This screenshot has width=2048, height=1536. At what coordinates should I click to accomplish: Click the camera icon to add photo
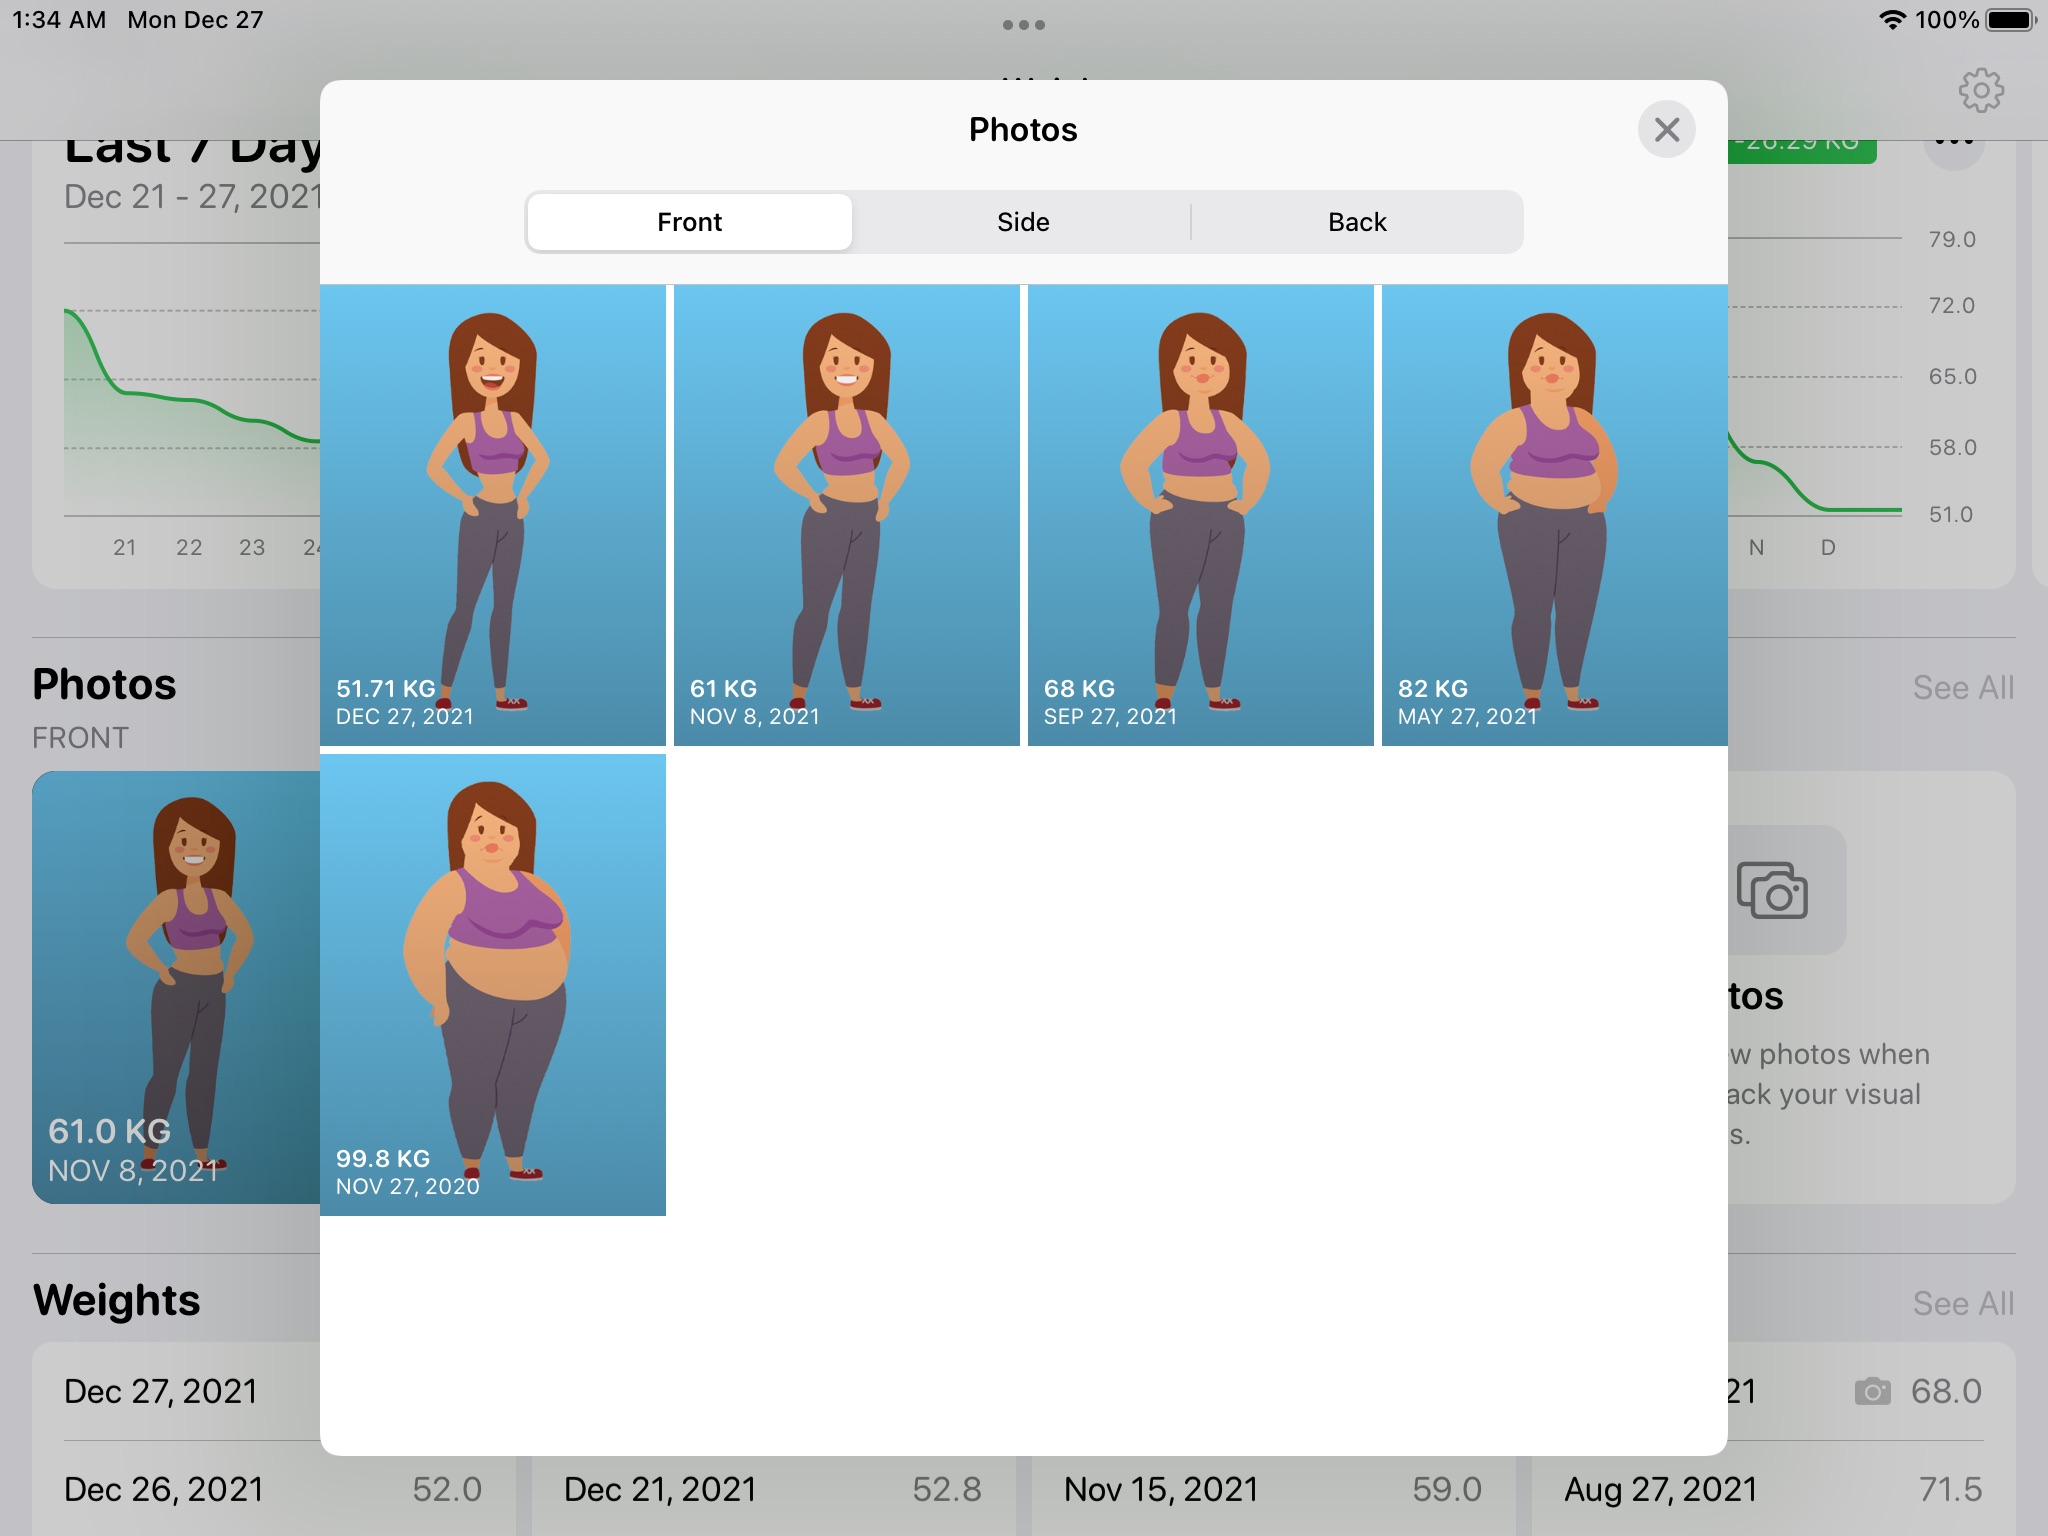click(1772, 889)
